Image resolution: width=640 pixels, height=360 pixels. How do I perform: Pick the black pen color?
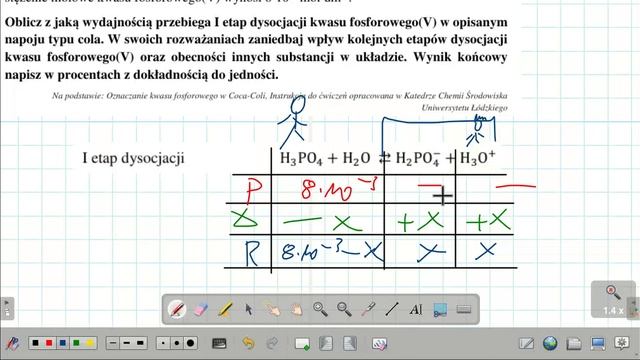pyautogui.click(x=36, y=343)
